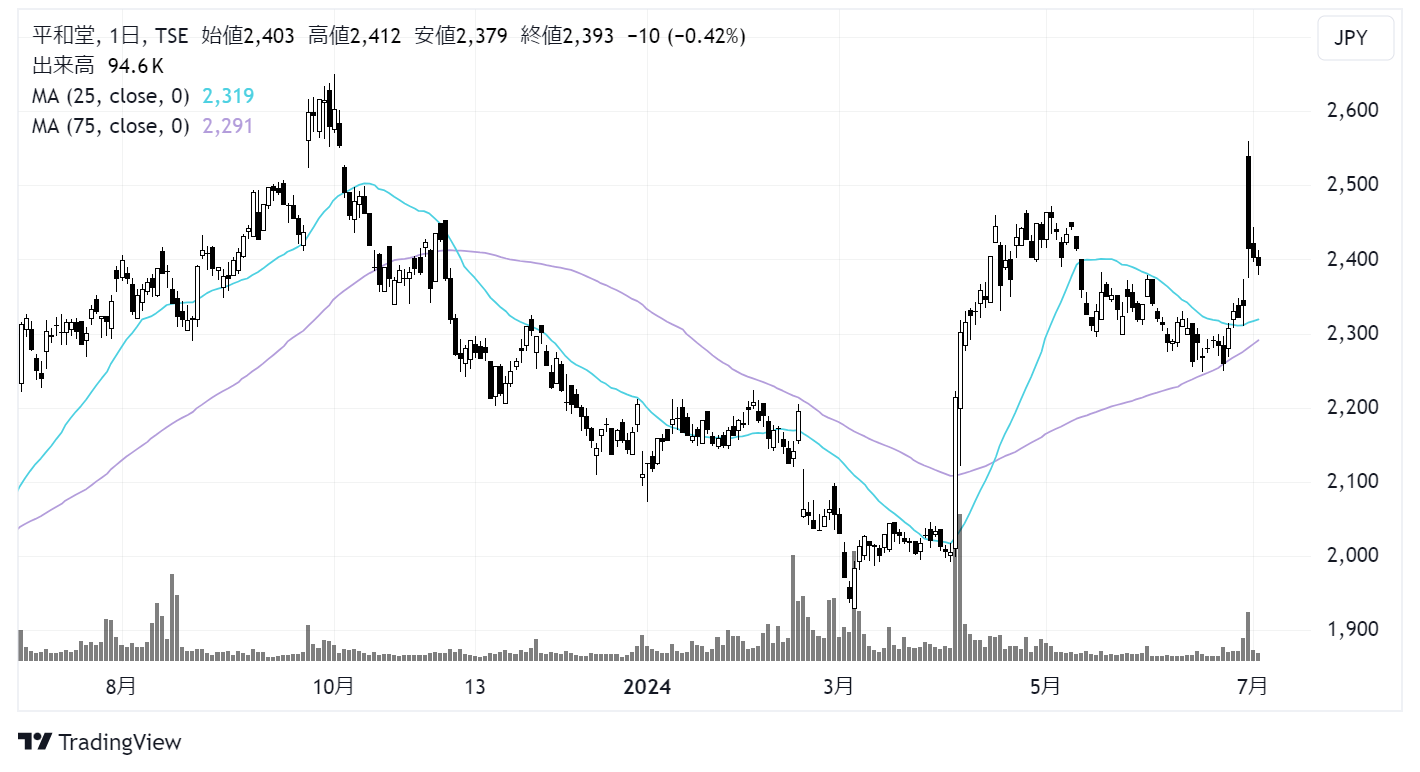Image resolution: width=1420 pixels, height=772 pixels.
Task: Click the 5月 time axis label
Action: pyautogui.click(x=1044, y=686)
